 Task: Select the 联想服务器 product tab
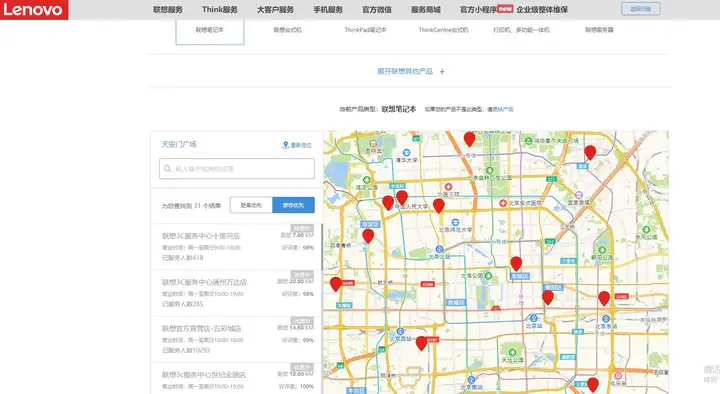pyautogui.click(x=599, y=30)
